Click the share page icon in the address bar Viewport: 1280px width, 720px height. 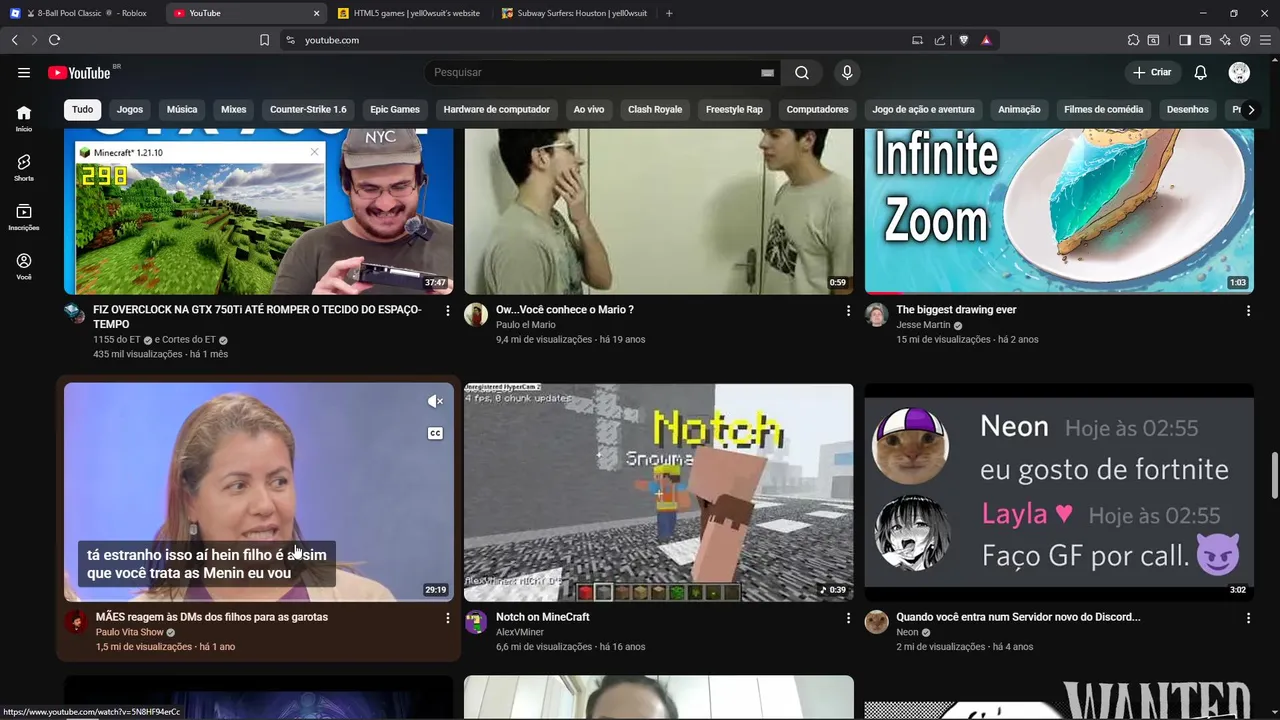[940, 40]
